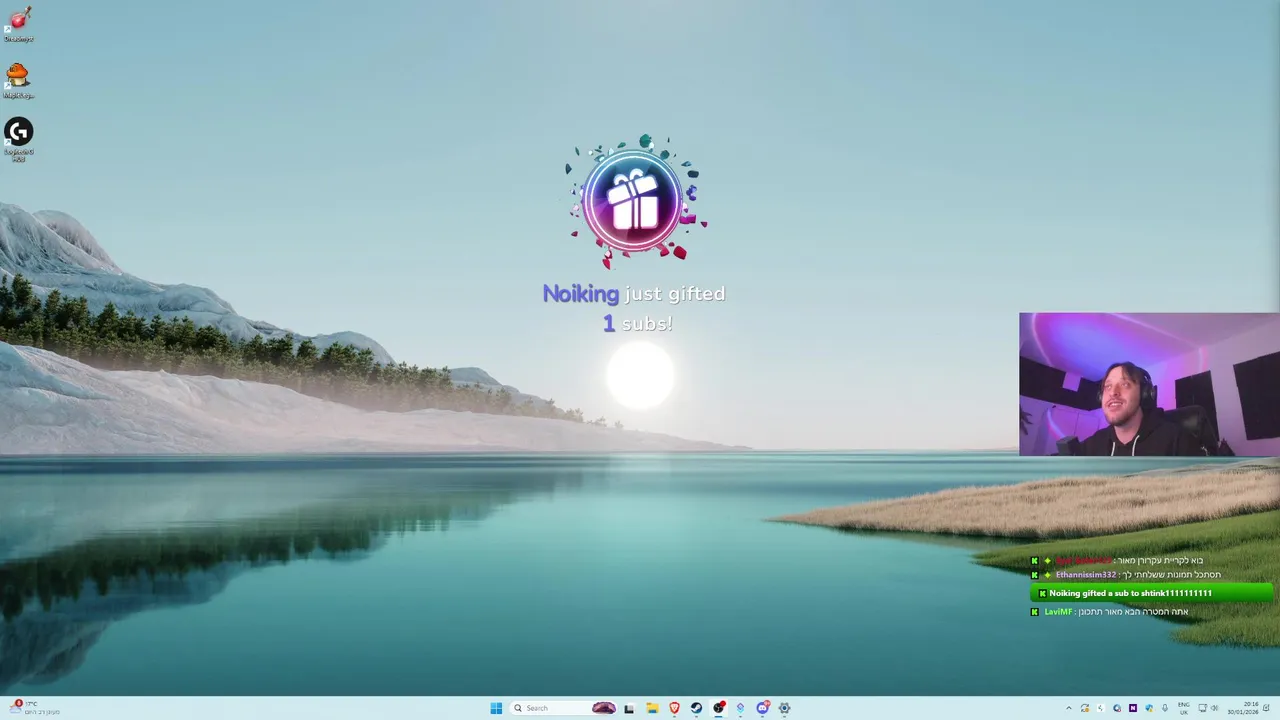Click the Ethannissim332 chat username
This screenshot has height=720, width=1280.
coord(1085,575)
